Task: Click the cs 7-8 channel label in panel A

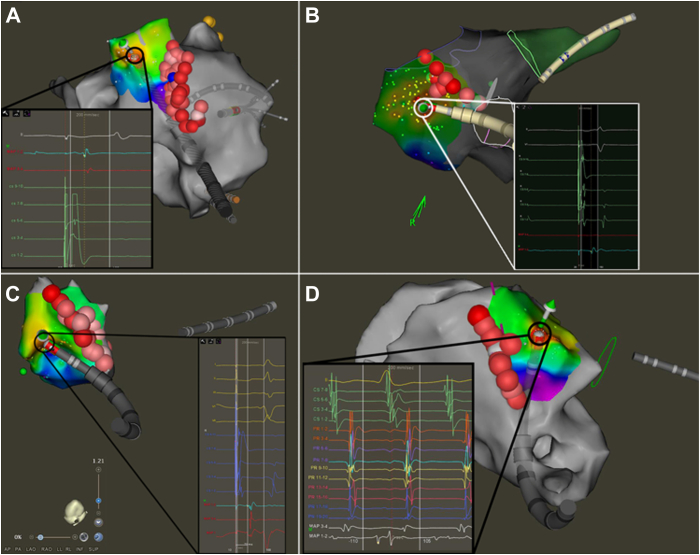Action: coord(17,204)
